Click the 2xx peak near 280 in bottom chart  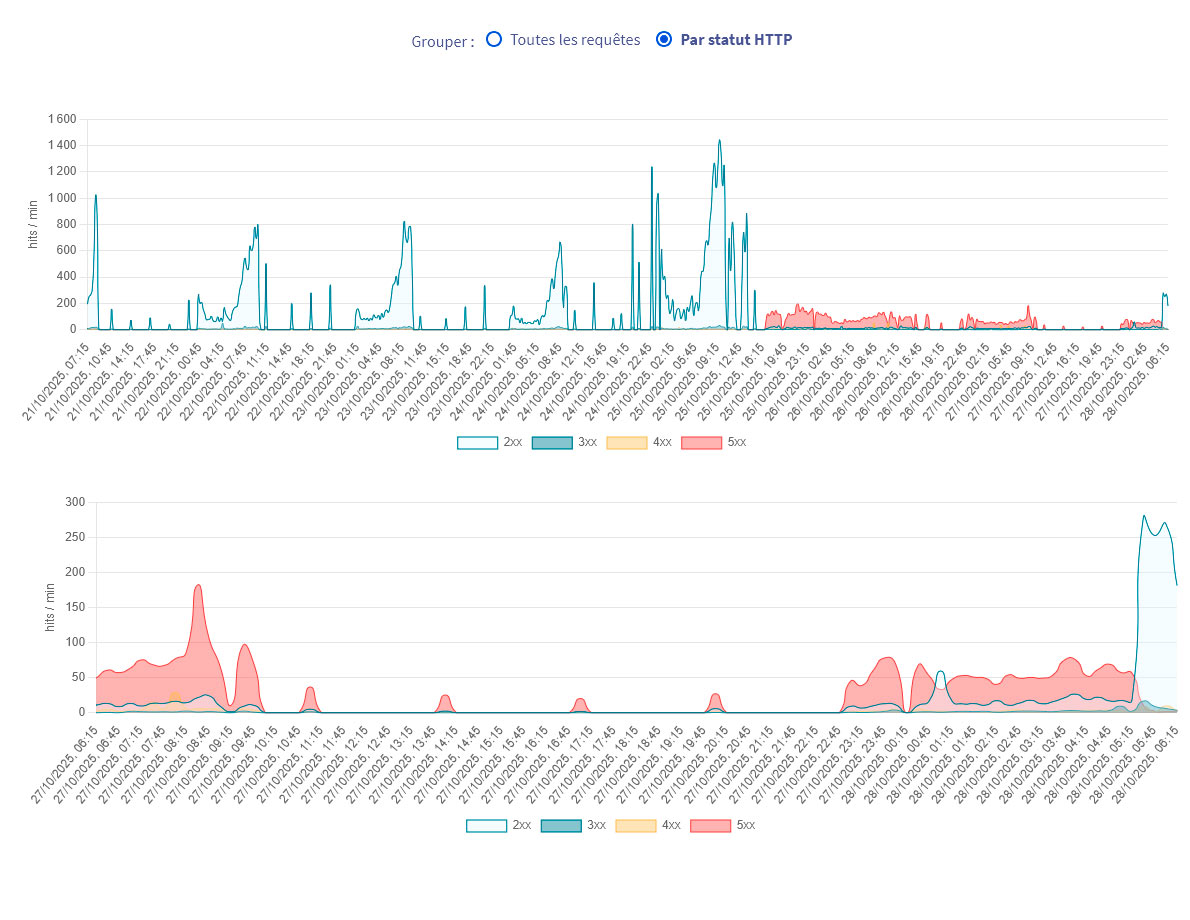pos(1144,517)
